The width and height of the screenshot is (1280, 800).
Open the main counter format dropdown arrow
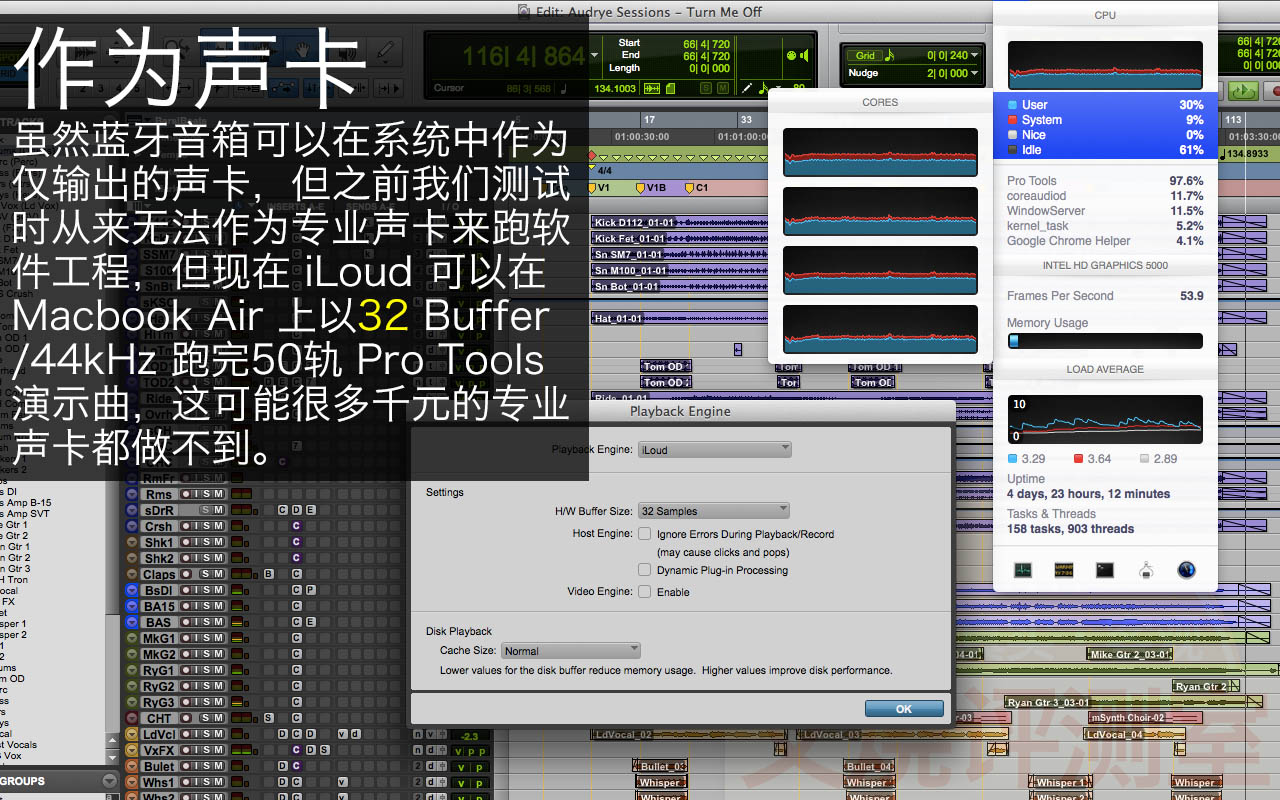point(593,55)
